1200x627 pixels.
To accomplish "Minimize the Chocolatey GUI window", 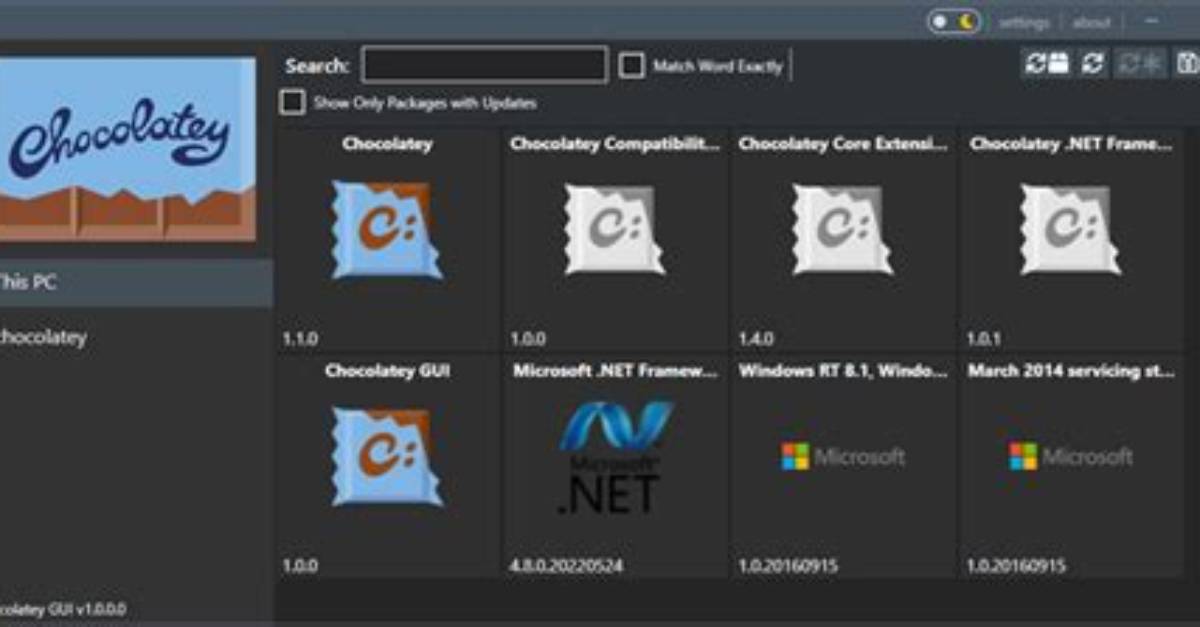I will 1151,21.
